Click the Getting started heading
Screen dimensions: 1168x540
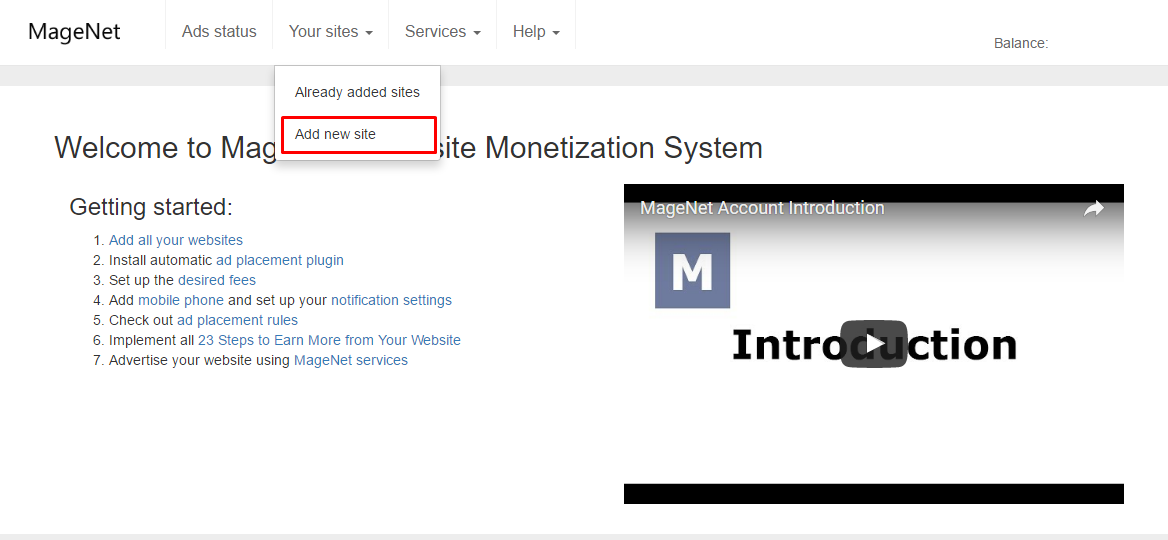click(151, 206)
